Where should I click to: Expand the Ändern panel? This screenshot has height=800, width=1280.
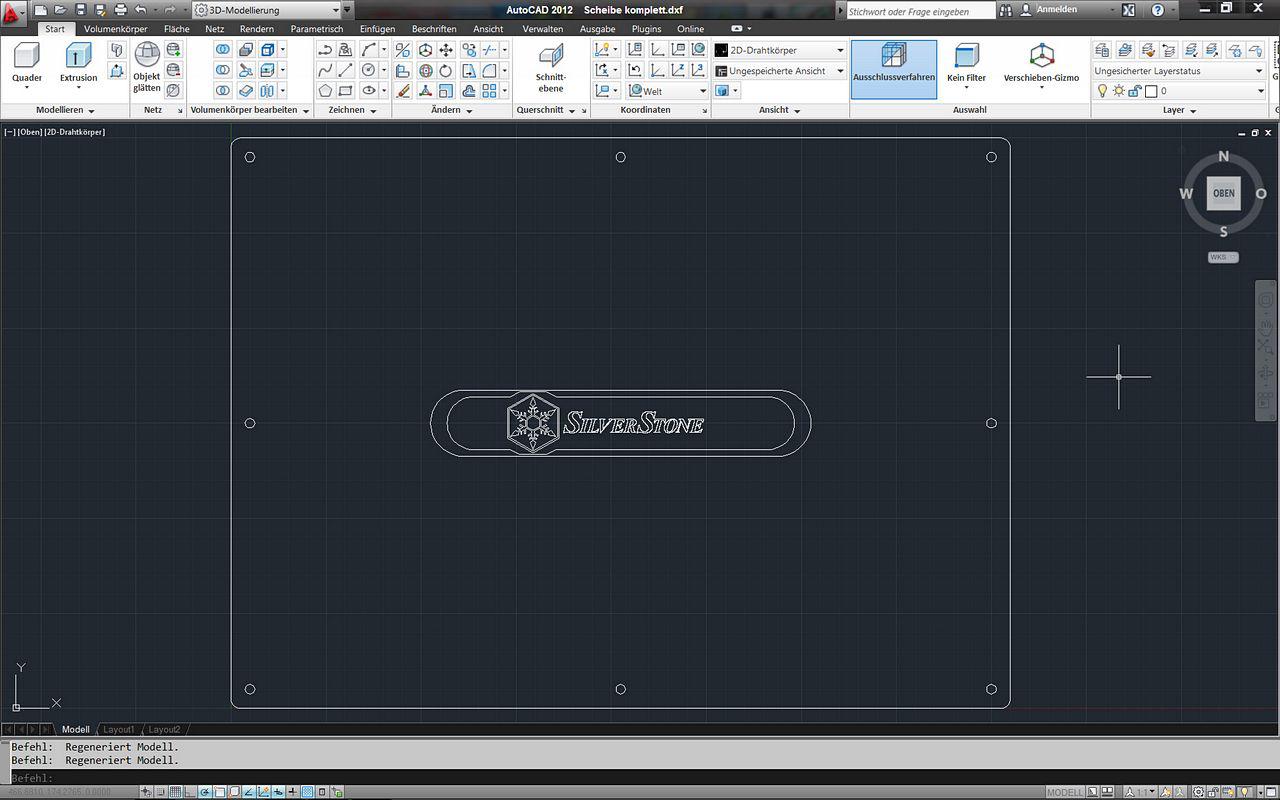point(452,110)
